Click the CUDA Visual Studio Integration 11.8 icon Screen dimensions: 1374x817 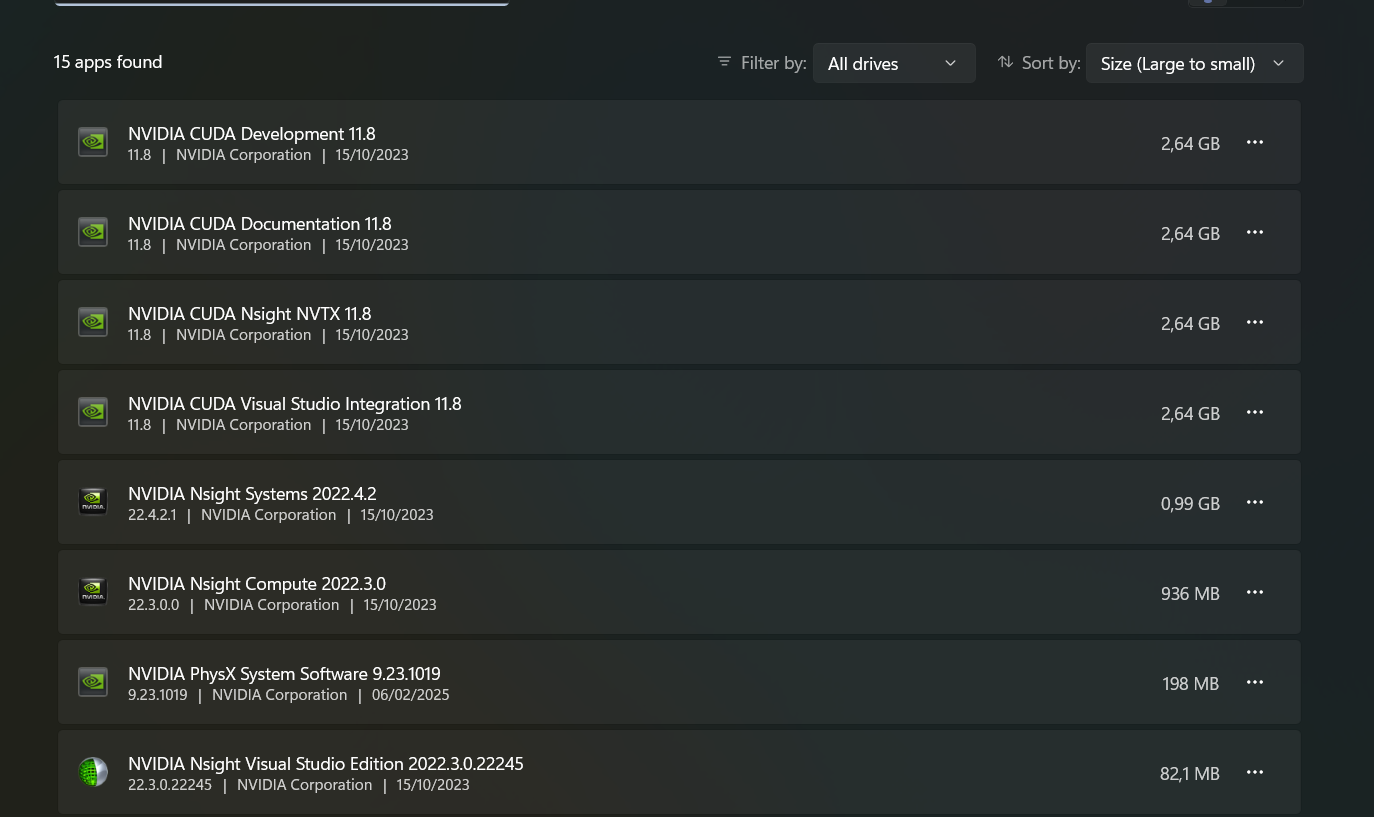(x=93, y=412)
